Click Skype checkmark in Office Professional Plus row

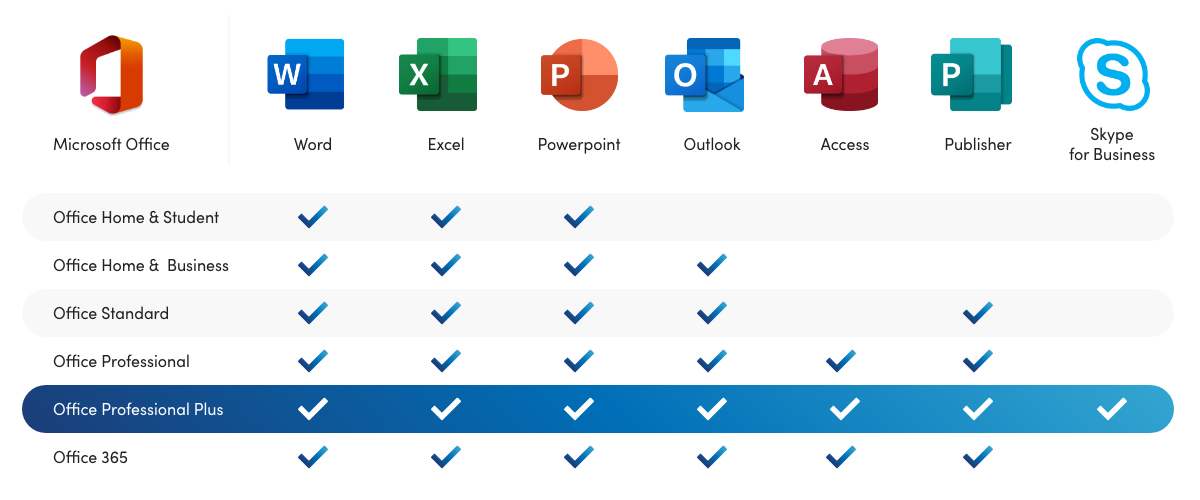1111,409
